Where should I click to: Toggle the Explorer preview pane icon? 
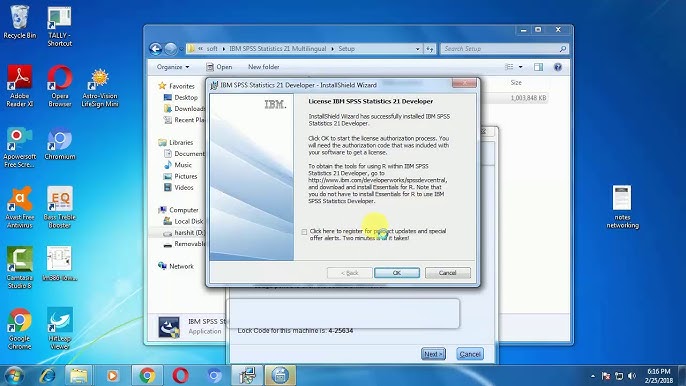(538, 67)
